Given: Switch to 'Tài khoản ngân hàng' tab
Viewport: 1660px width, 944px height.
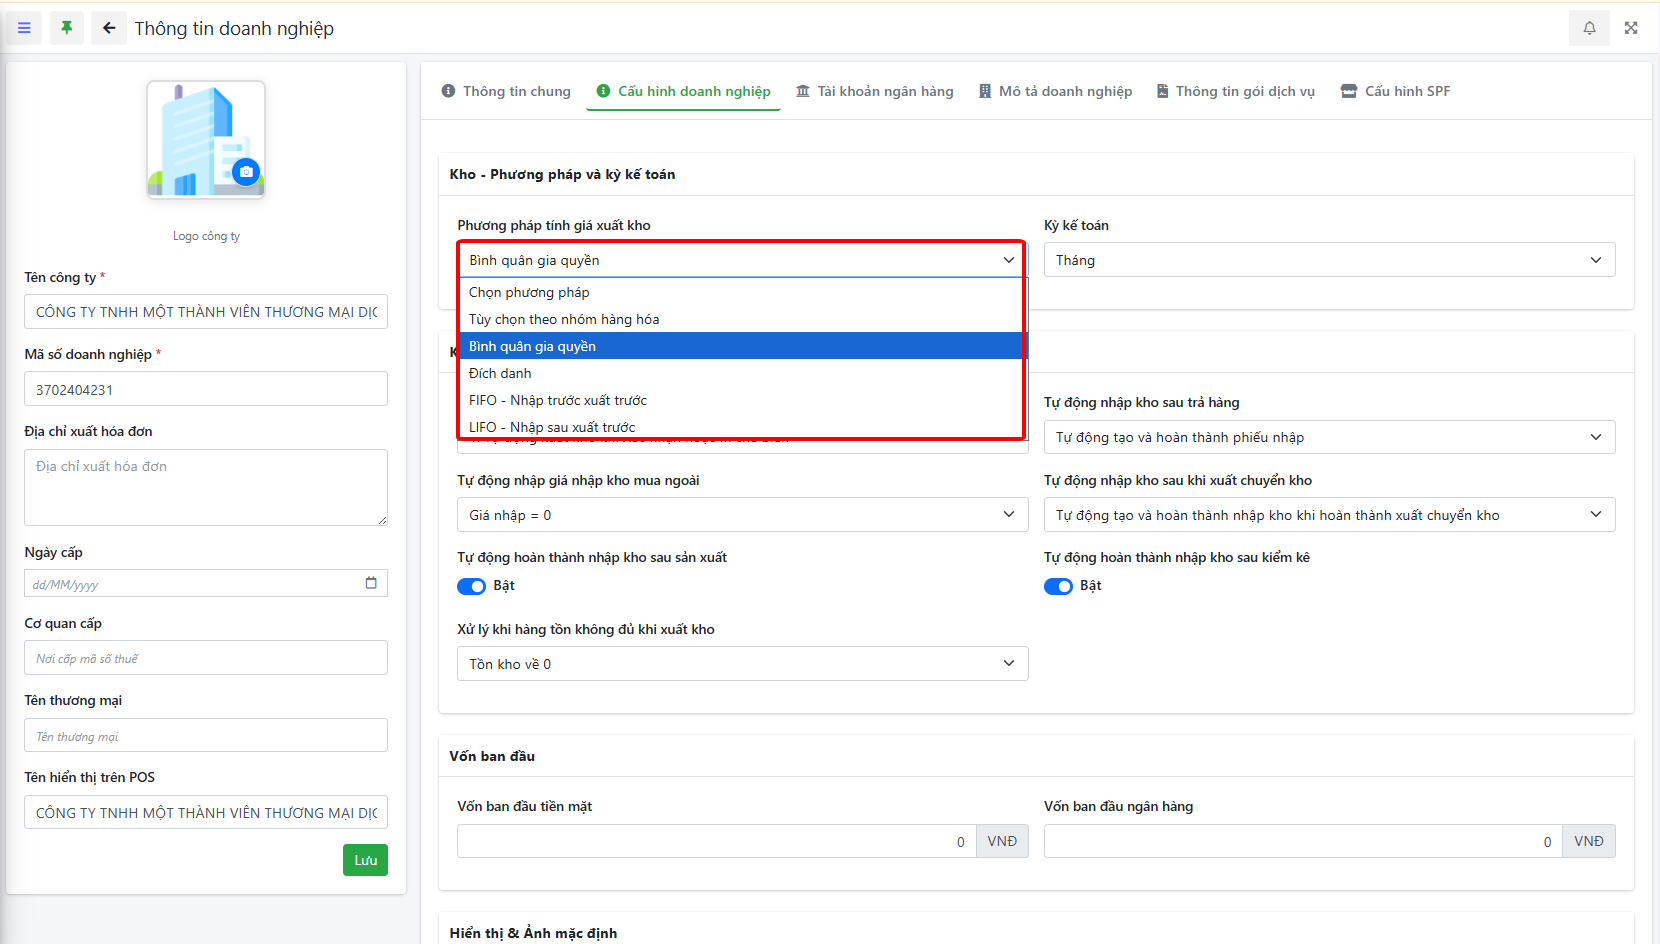Looking at the screenshot, I should click(x=875, y=91).
